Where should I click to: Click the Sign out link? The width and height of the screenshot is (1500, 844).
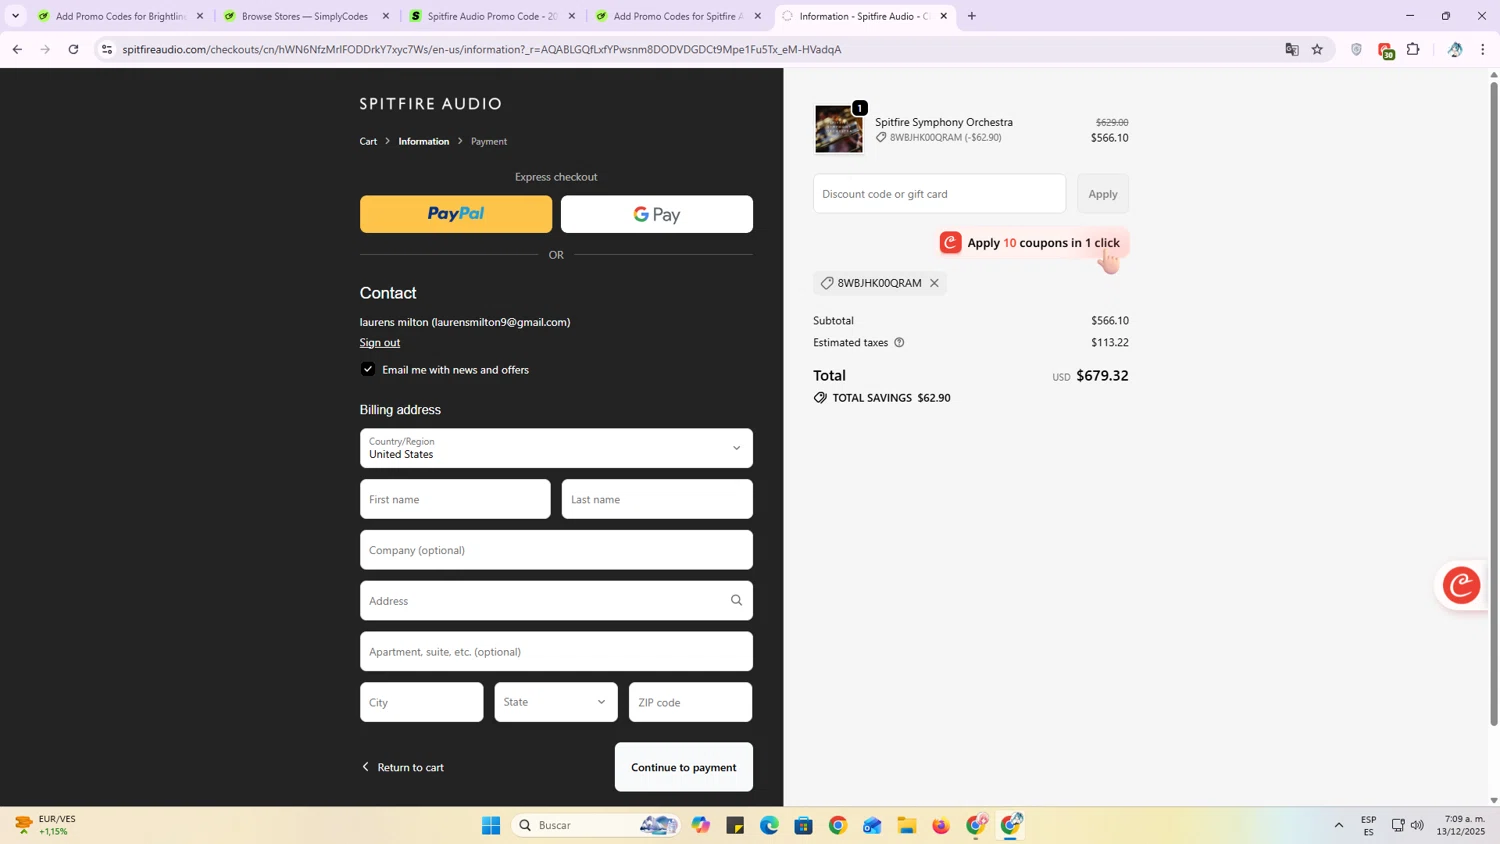pos(380,342)
